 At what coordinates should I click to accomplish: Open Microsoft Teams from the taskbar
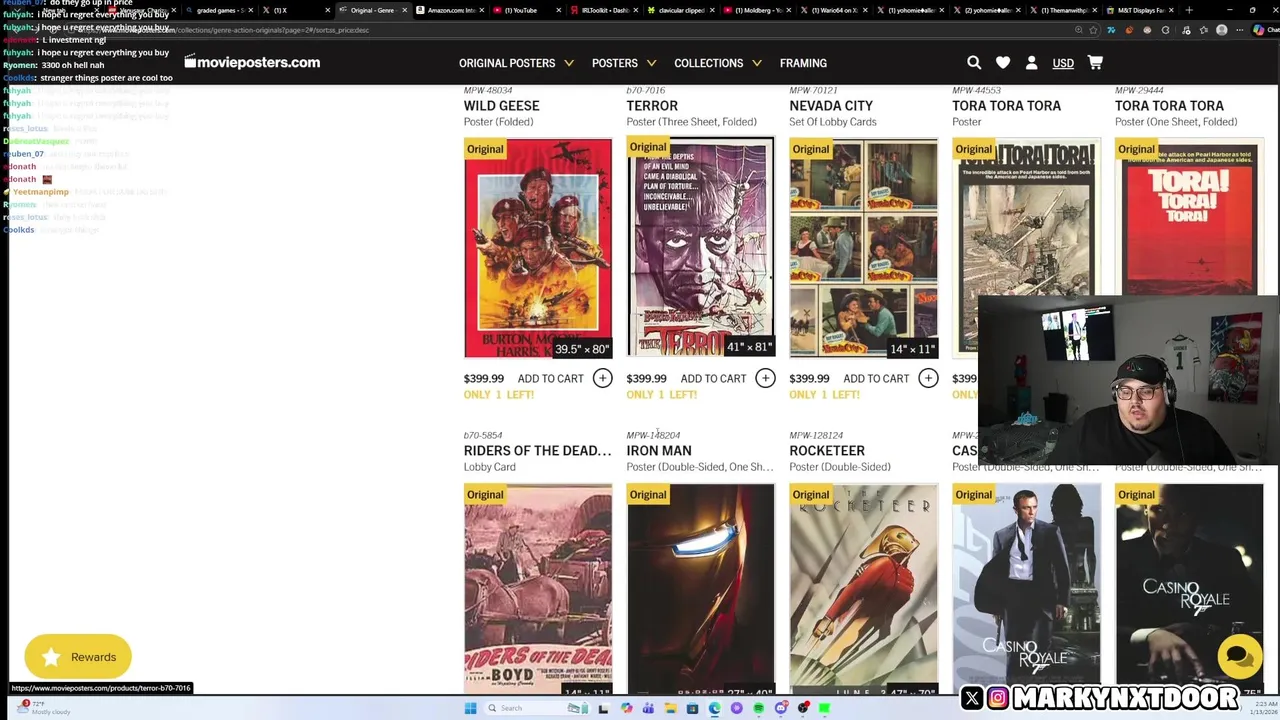coord(648,708)
